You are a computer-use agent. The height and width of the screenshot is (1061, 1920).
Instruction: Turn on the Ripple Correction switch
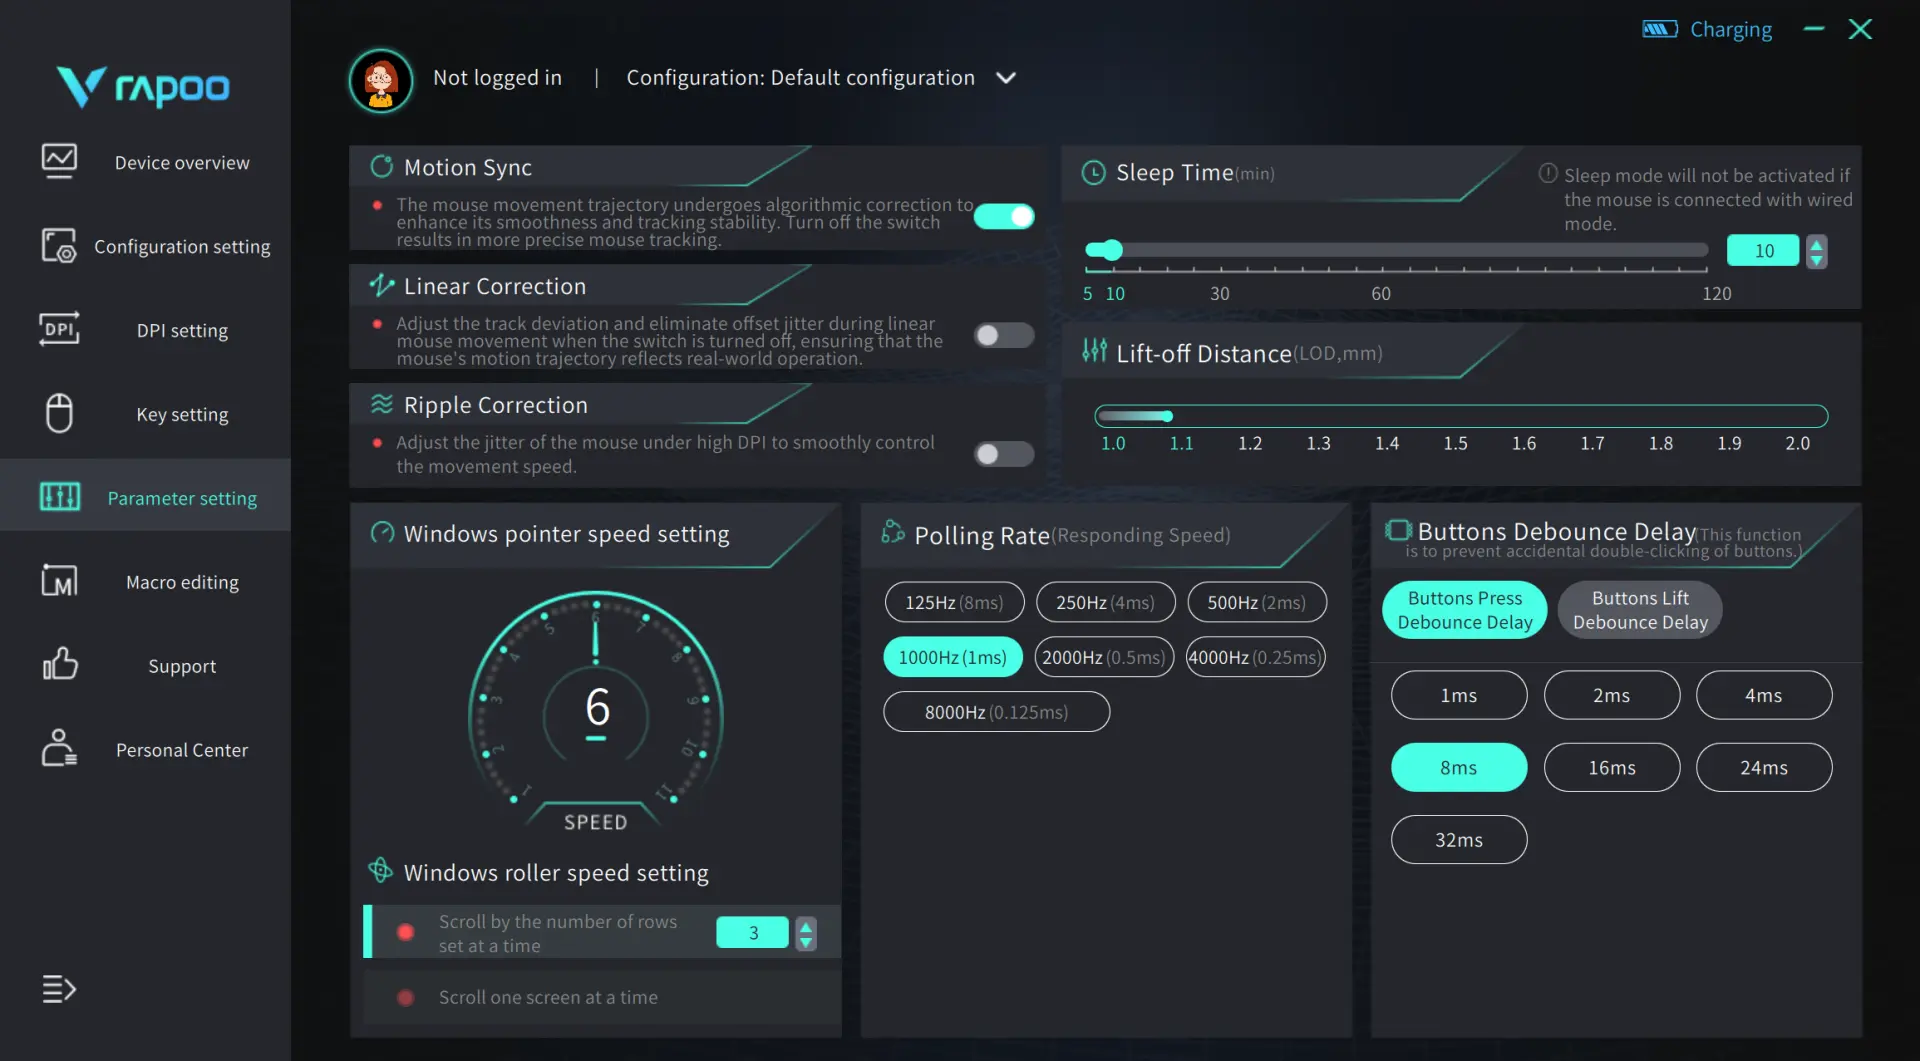(1004, 454)
